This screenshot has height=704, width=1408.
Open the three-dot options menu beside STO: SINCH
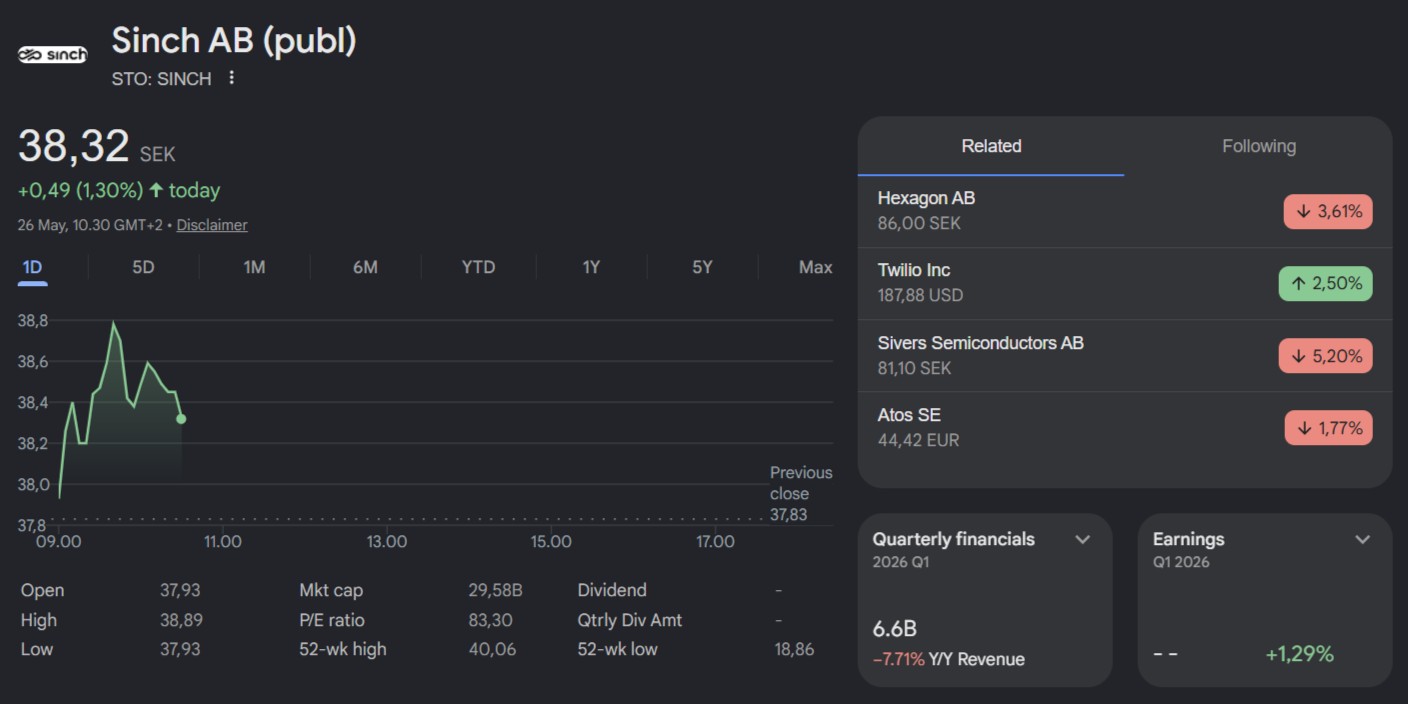tap(232, 77)
